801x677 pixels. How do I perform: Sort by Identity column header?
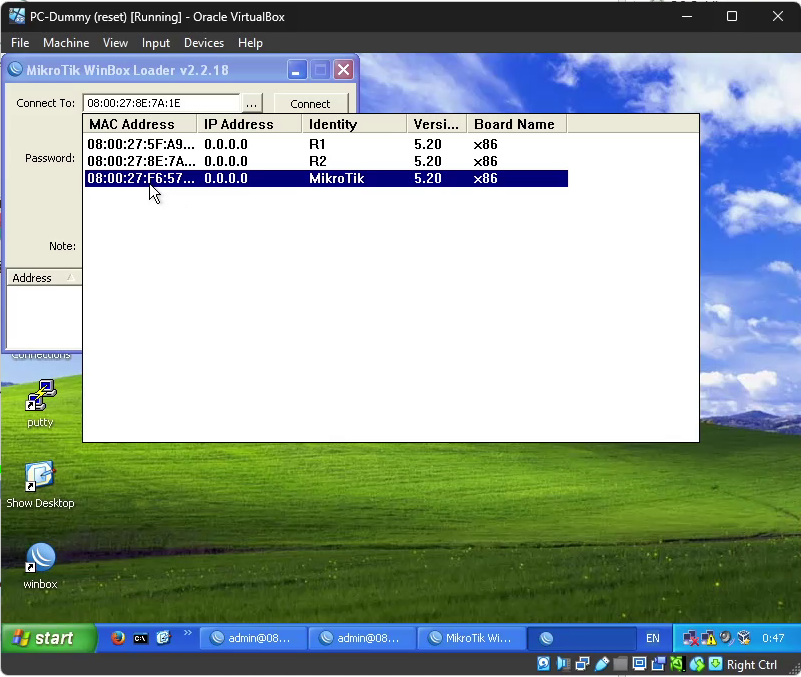pyautogui.click(x=354, y=124)
